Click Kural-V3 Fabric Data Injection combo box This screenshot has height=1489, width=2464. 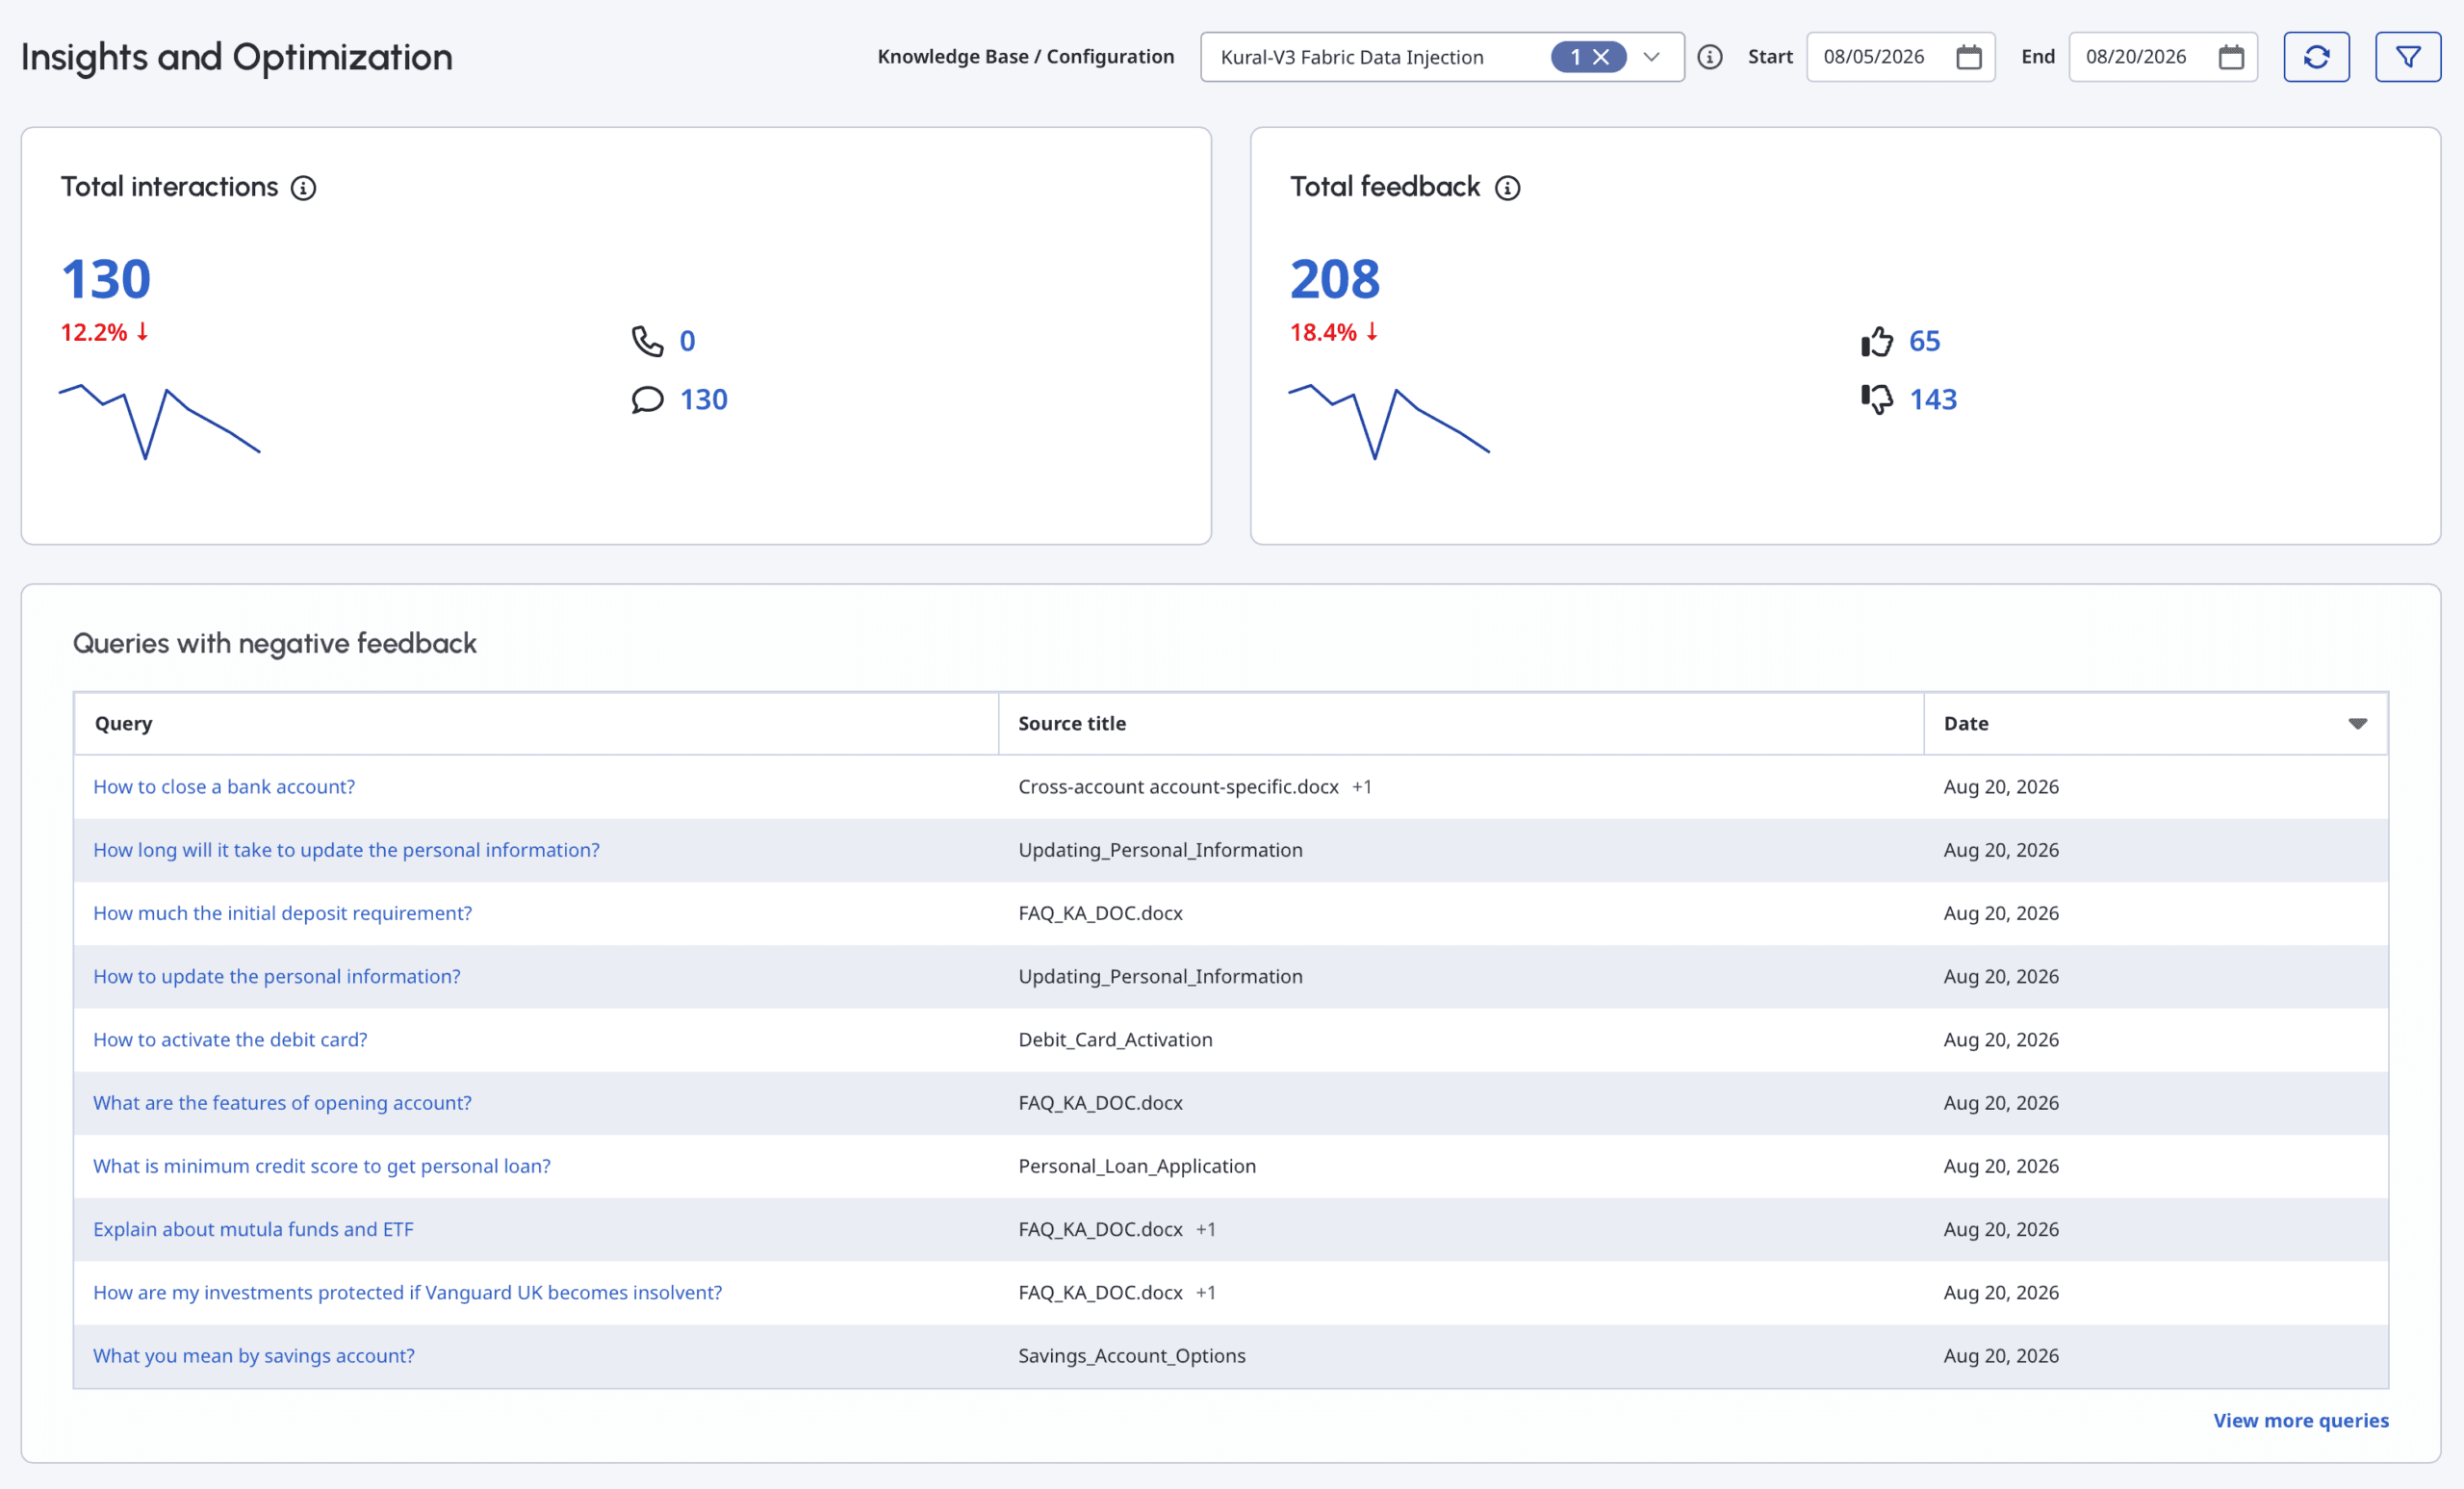[1442, 57]
